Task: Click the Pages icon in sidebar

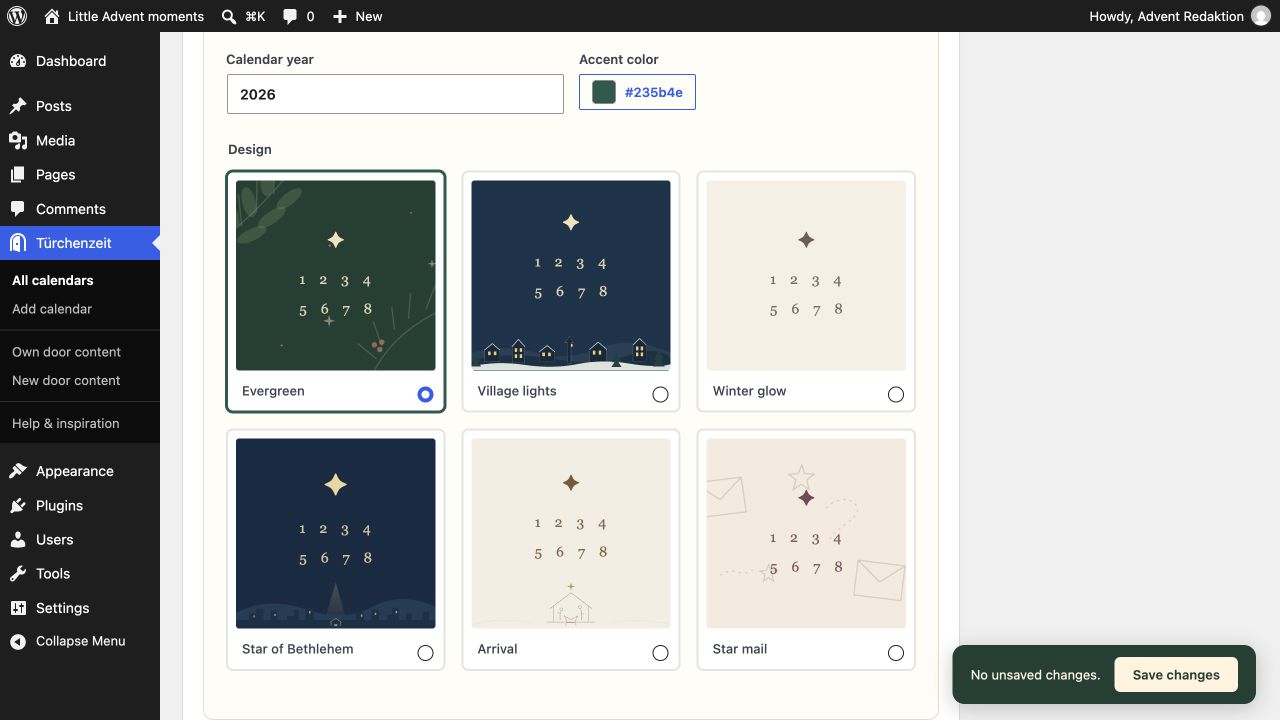Action: coord(18,175)
